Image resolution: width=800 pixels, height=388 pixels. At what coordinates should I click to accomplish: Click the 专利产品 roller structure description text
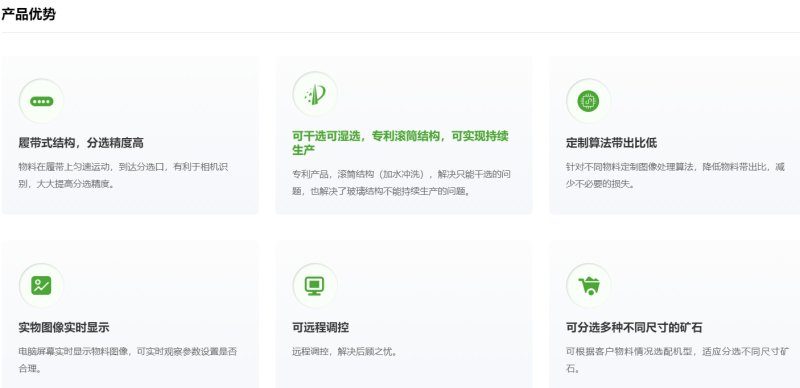click(401, 183)
